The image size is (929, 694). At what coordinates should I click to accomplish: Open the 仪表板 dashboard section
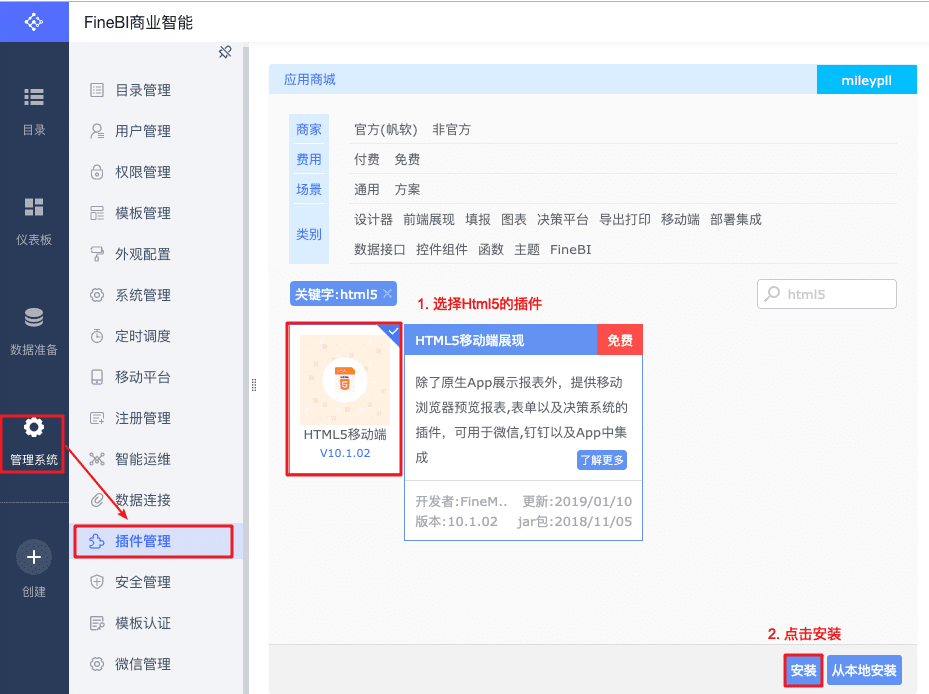pos(34,222)
